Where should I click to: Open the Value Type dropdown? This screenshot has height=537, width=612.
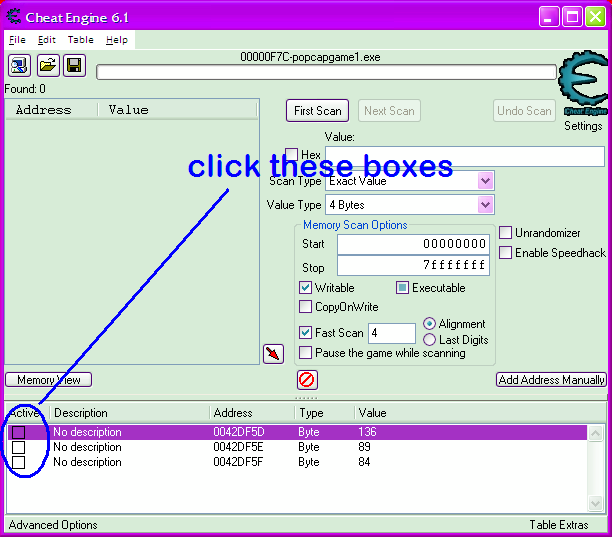485,204
